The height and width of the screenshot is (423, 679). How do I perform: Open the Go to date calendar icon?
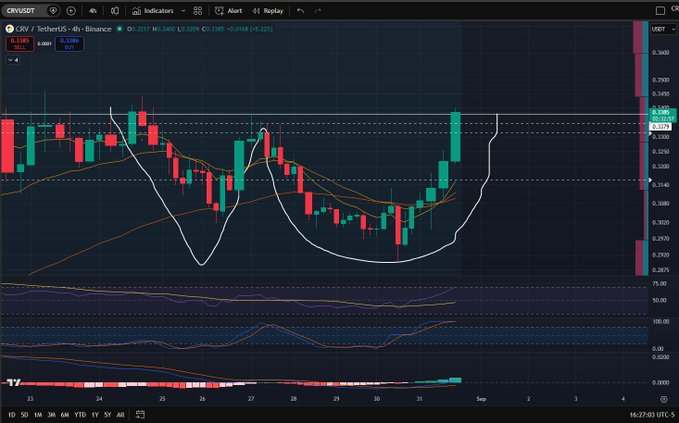click(x=140, y=415)
